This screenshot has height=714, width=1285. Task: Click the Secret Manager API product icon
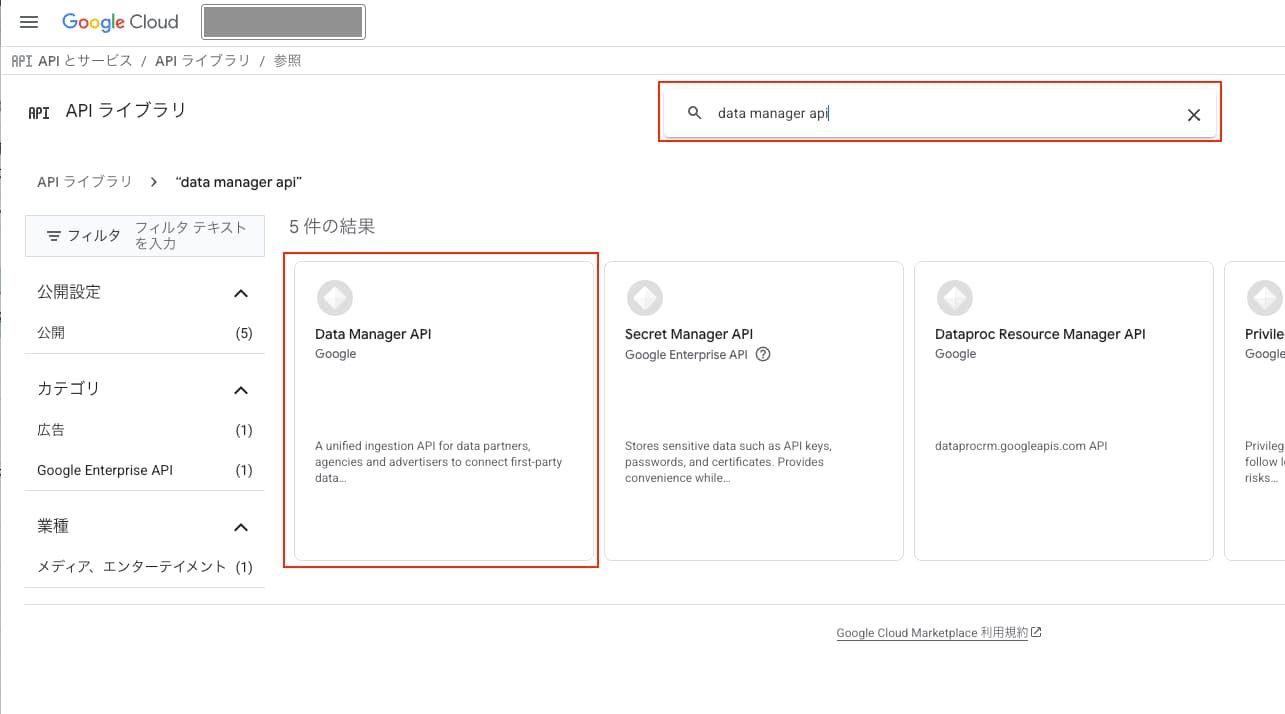coord(645,298)
